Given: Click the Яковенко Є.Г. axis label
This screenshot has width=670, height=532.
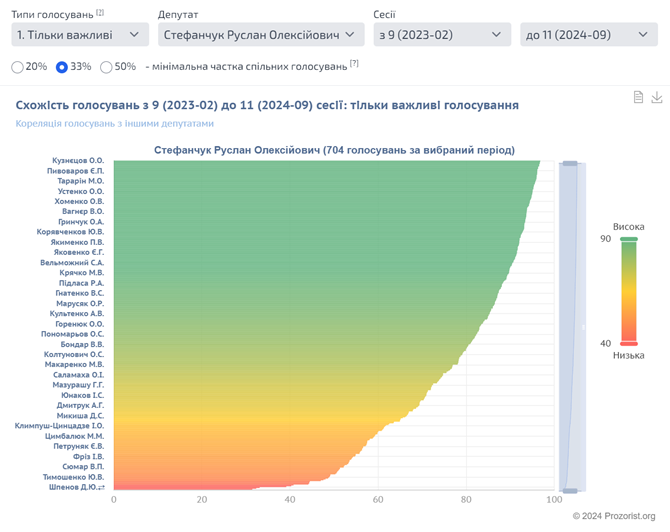Looking at the screenshot, I should 79,253.
